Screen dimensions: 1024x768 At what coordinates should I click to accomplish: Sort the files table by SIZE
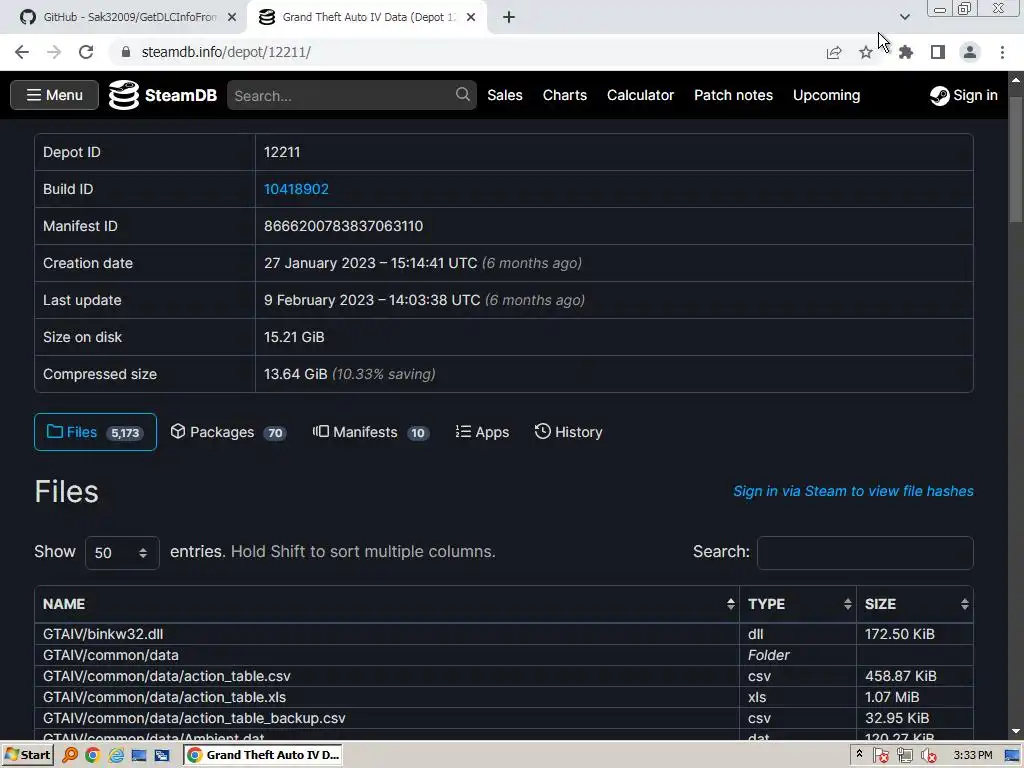(x=915, y=604)
